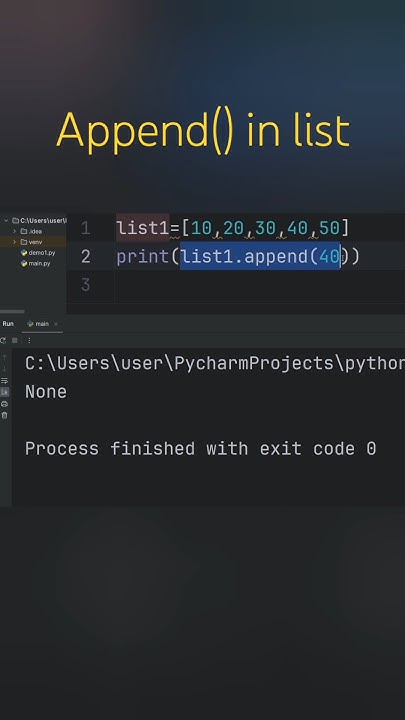Click the Run tool window label
405x720 pixels.
8,324
